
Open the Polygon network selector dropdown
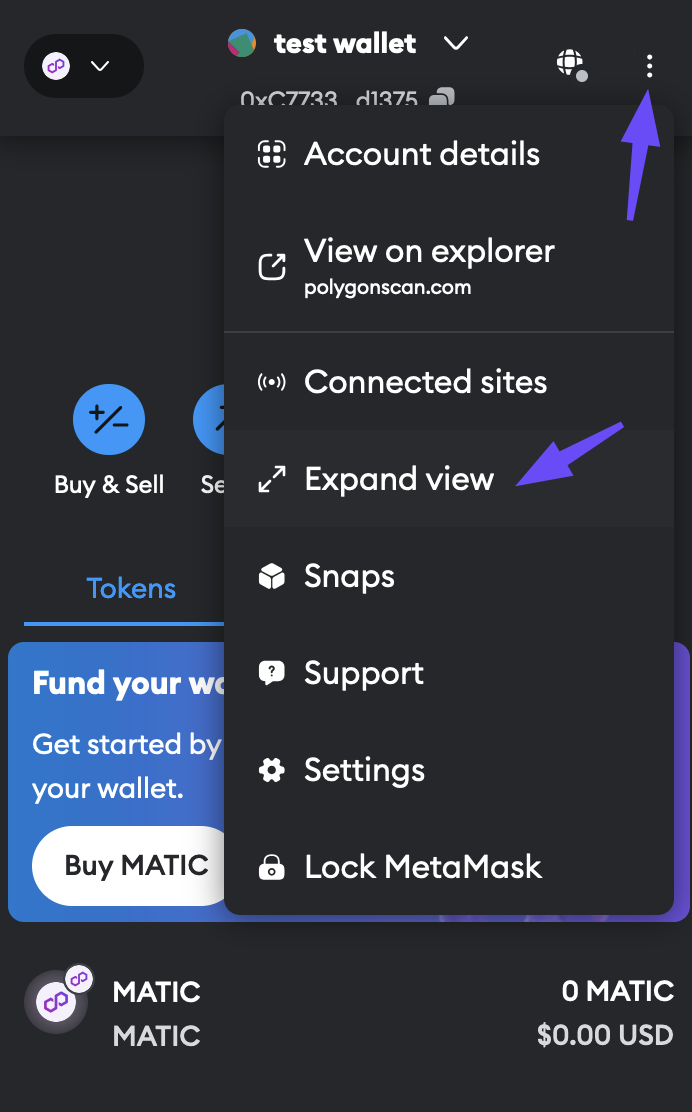click(83, 66)
